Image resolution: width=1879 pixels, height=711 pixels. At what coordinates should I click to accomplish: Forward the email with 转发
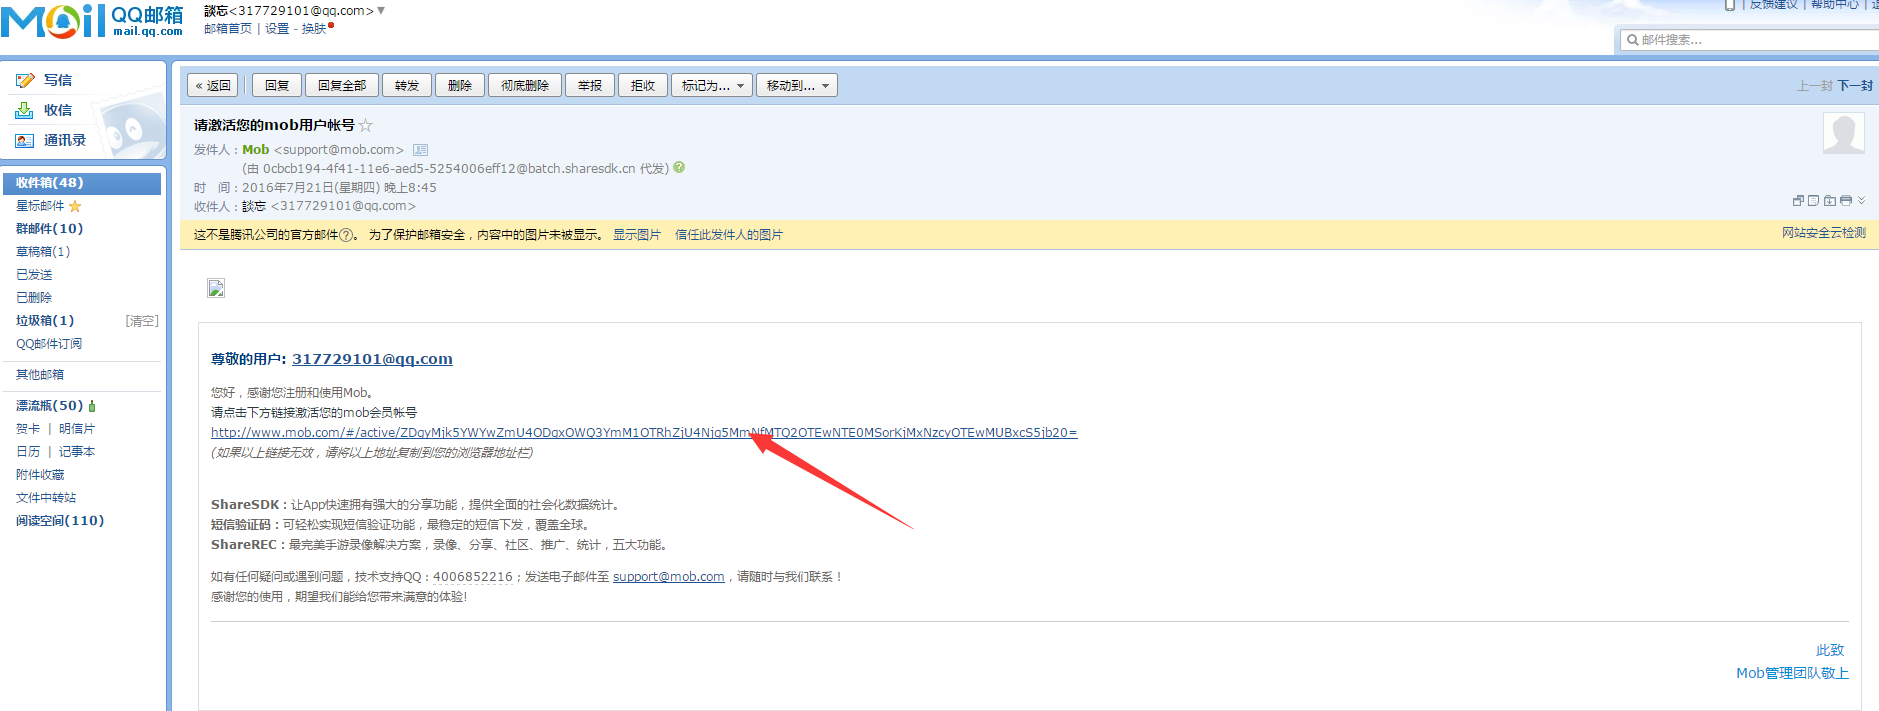click(407, 86)
